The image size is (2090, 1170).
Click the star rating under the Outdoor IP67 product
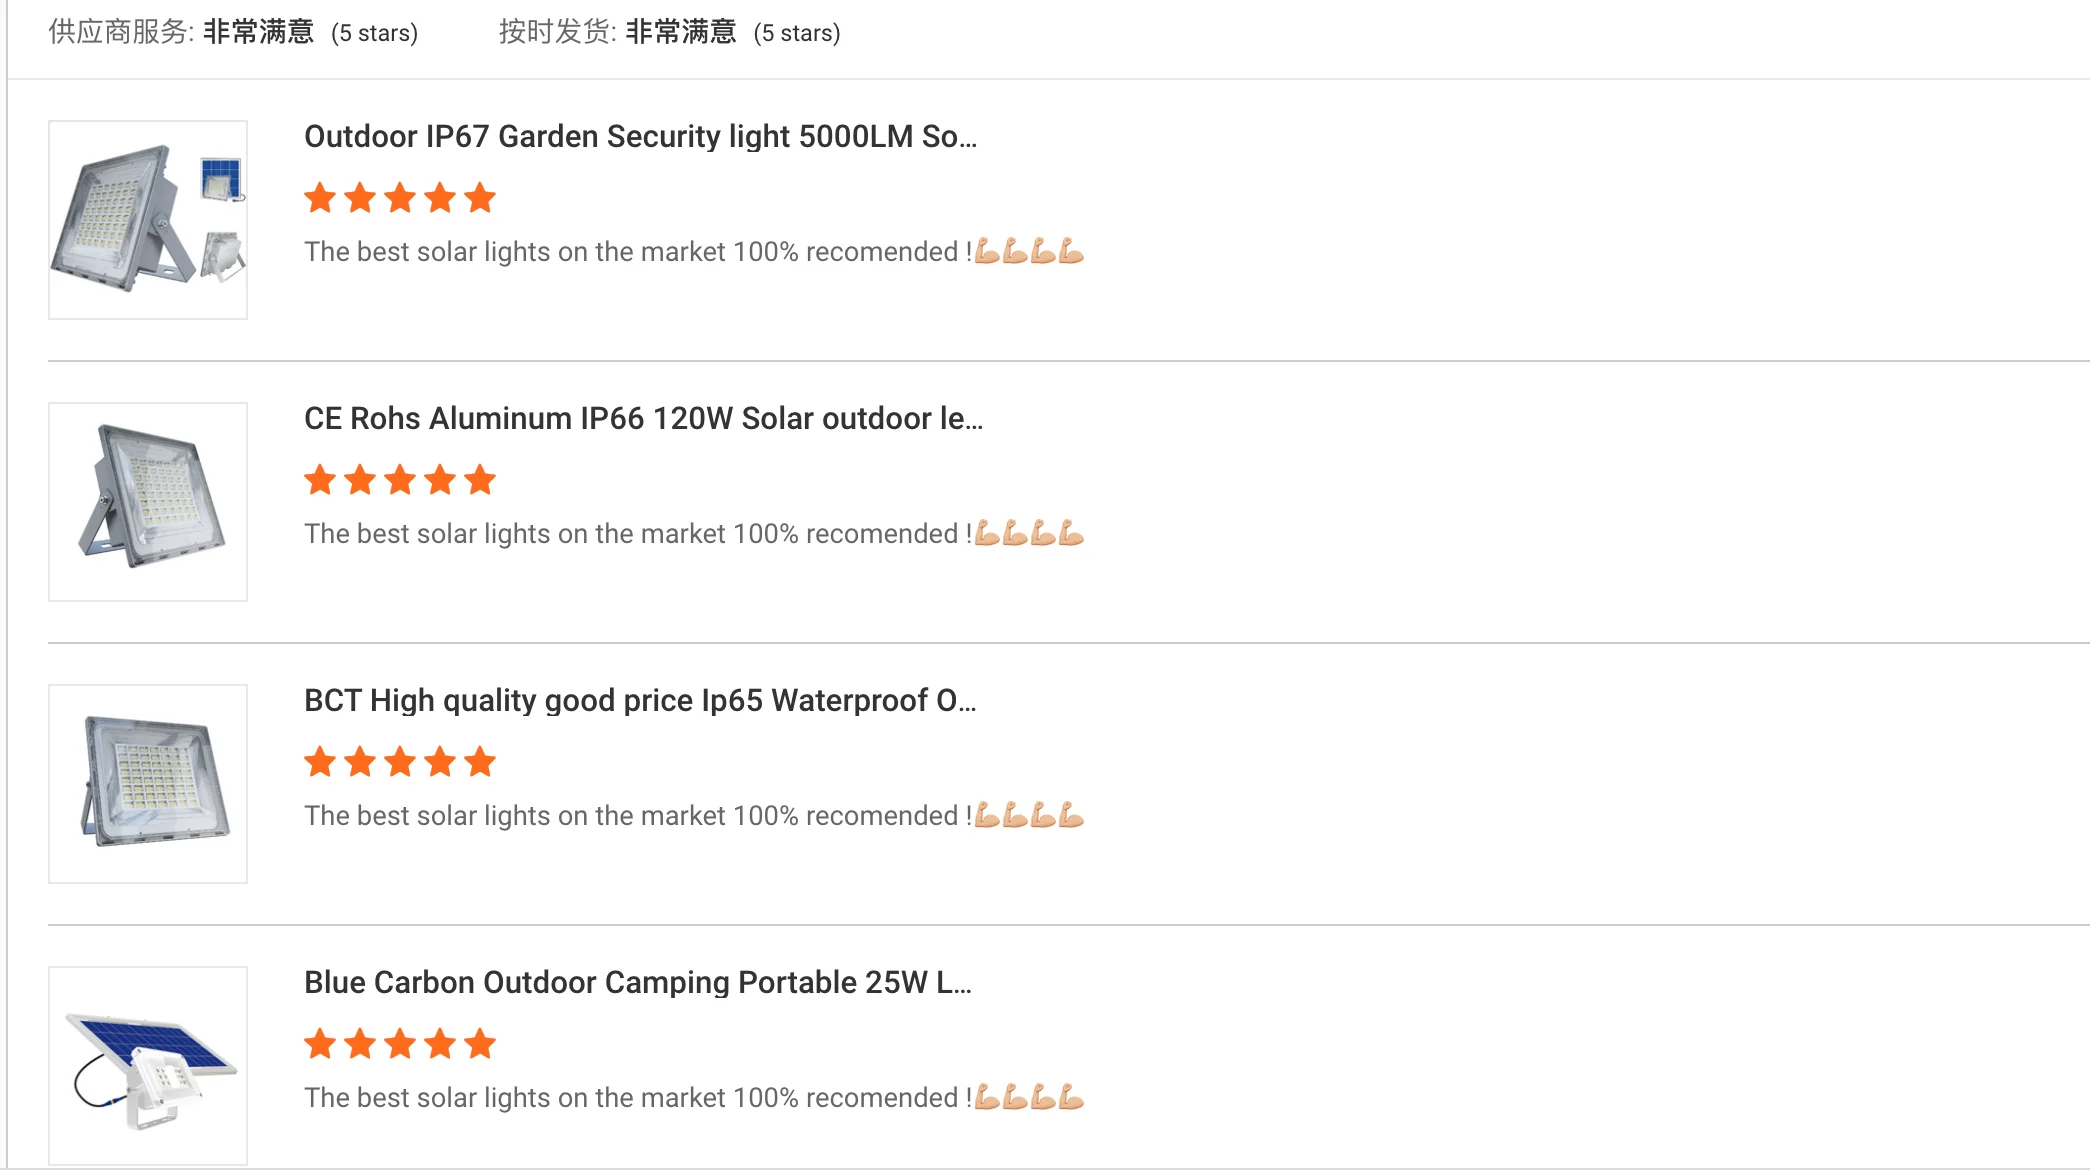(x=400, y=198)
